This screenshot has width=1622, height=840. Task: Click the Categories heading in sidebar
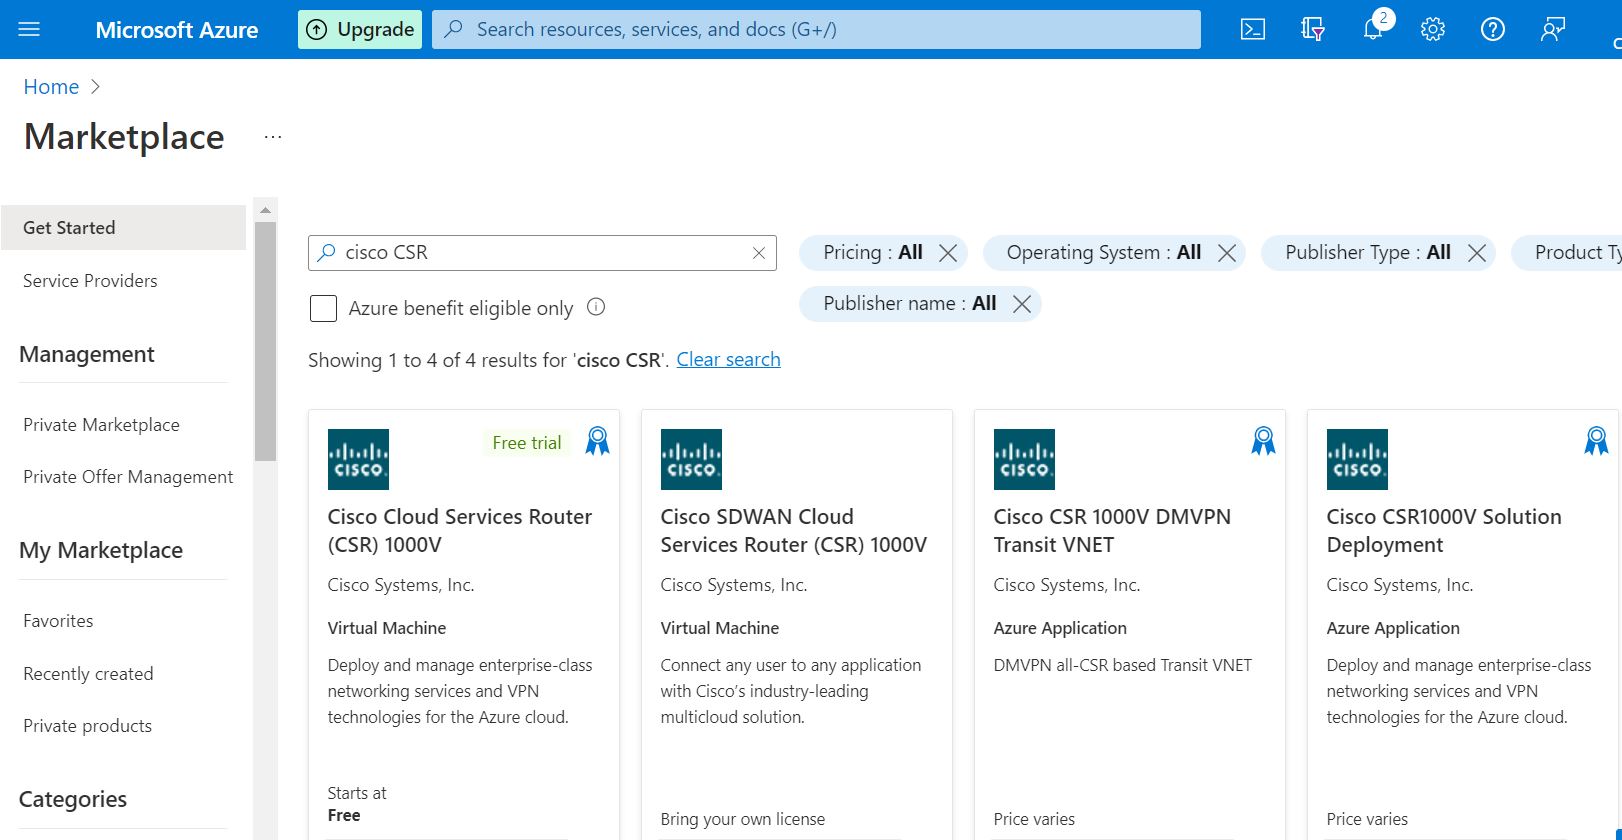(x=73, y=799)
